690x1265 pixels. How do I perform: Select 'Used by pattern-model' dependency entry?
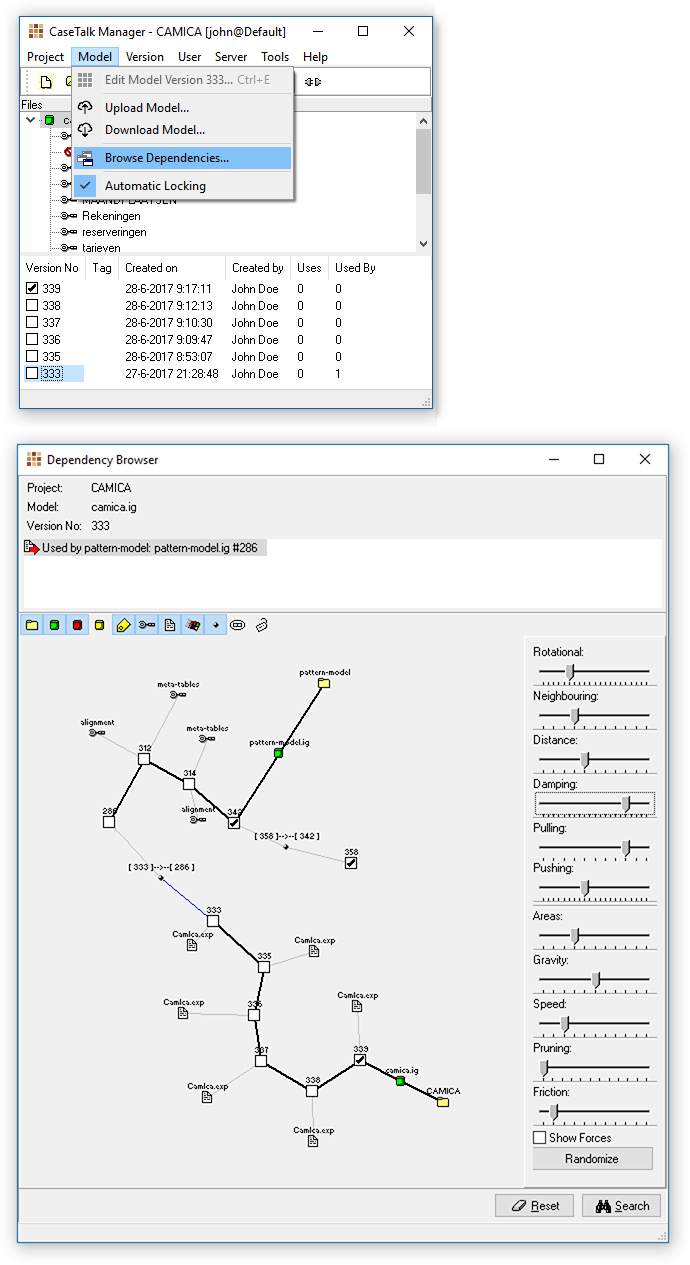[144, 548]
